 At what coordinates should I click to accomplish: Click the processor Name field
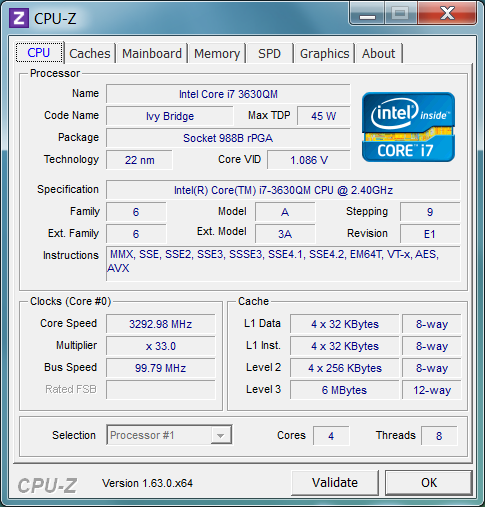pos(228,94)
